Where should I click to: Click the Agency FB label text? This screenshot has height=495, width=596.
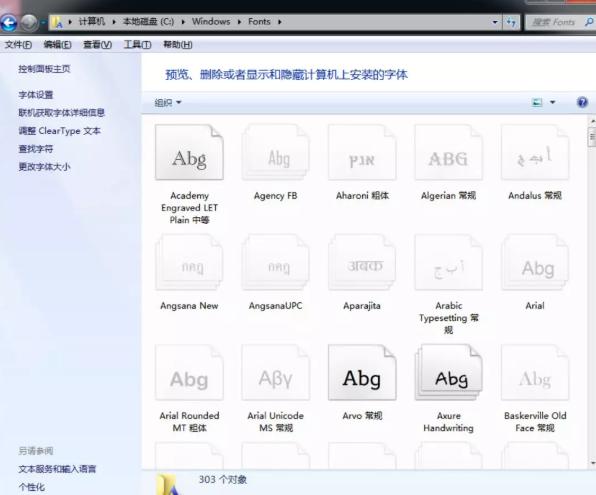[x=276, y=196]
